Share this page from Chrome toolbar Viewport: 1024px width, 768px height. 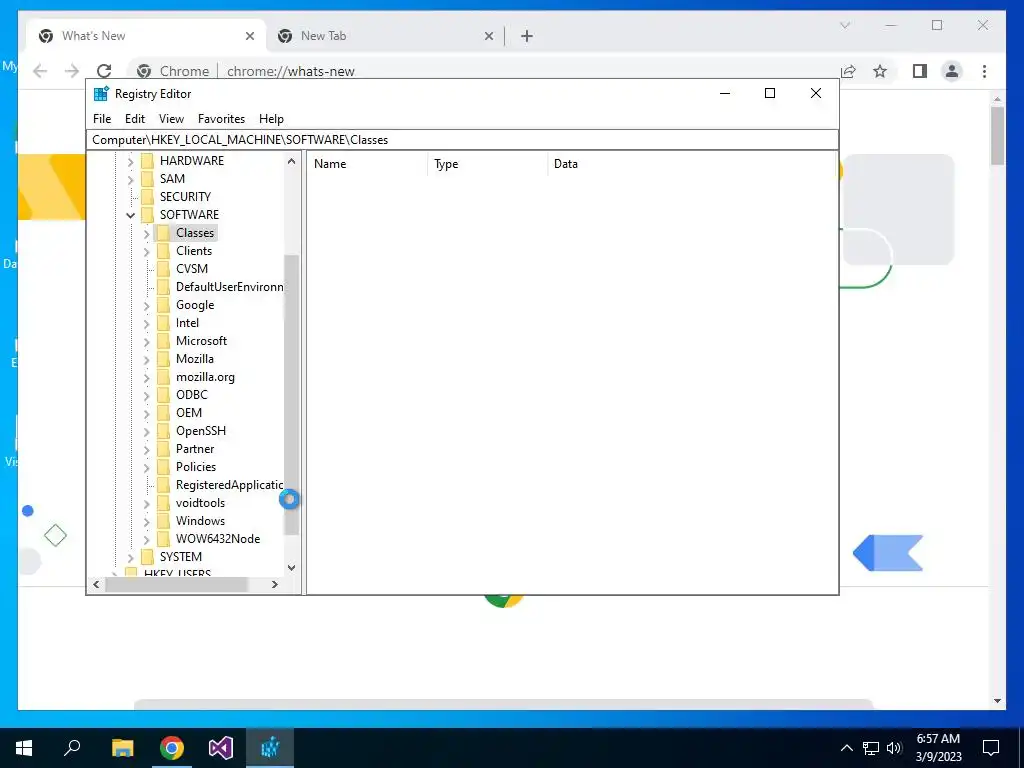[x=848, y=71]
